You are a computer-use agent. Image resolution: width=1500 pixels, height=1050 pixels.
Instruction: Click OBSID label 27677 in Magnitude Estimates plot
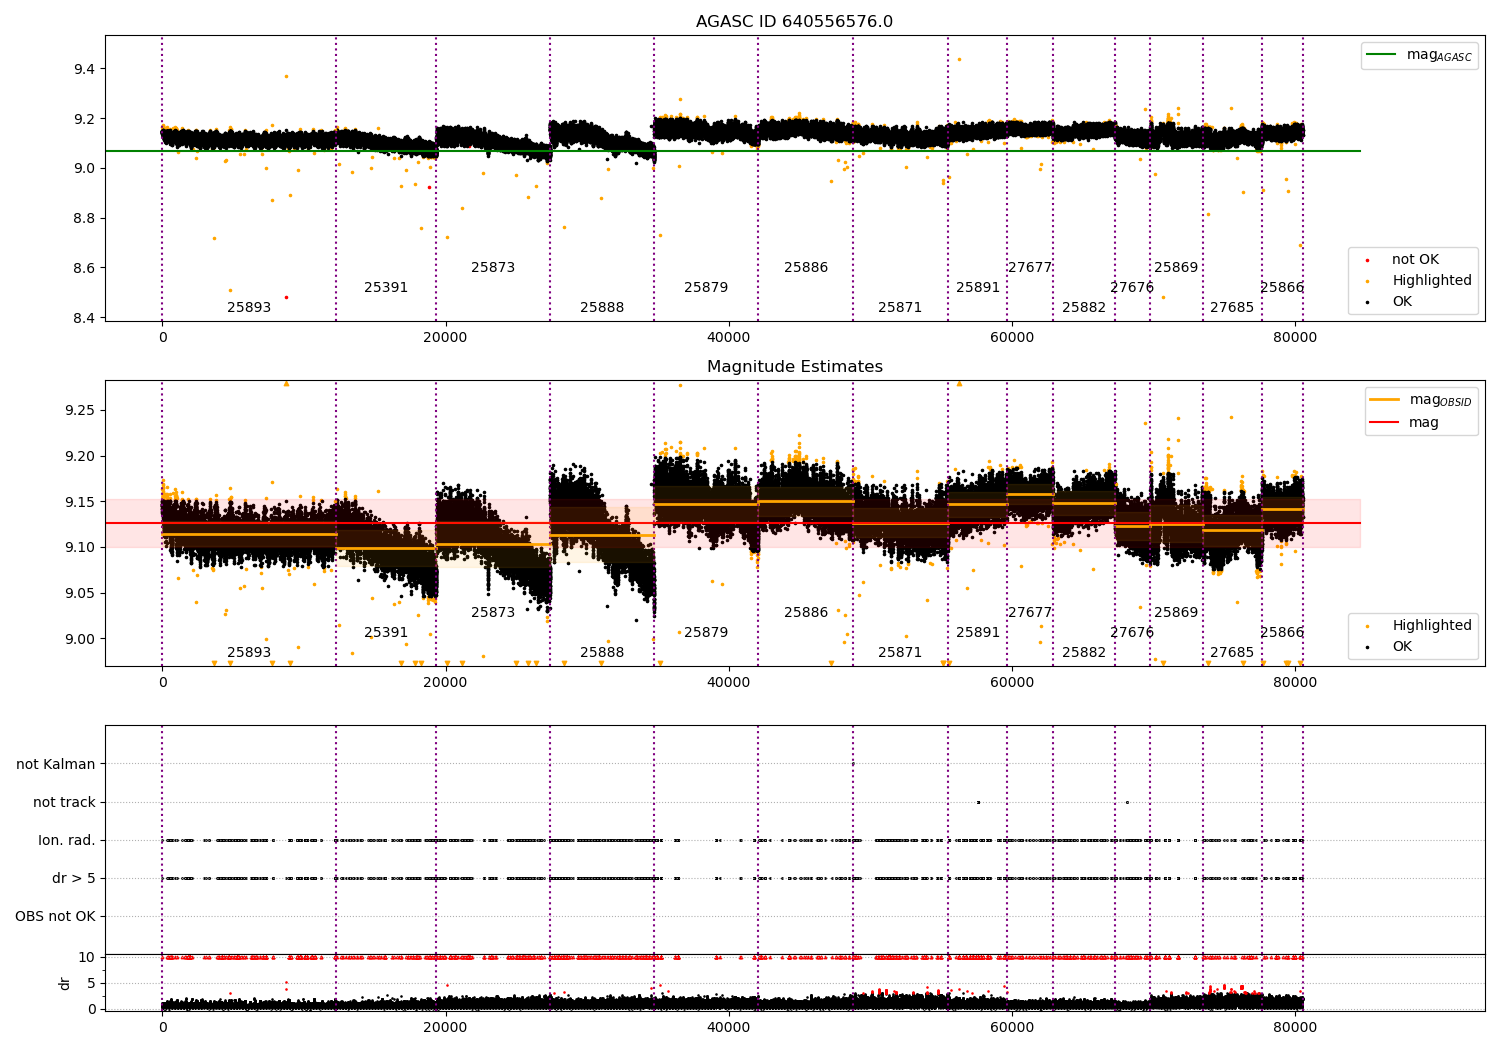1030,613
